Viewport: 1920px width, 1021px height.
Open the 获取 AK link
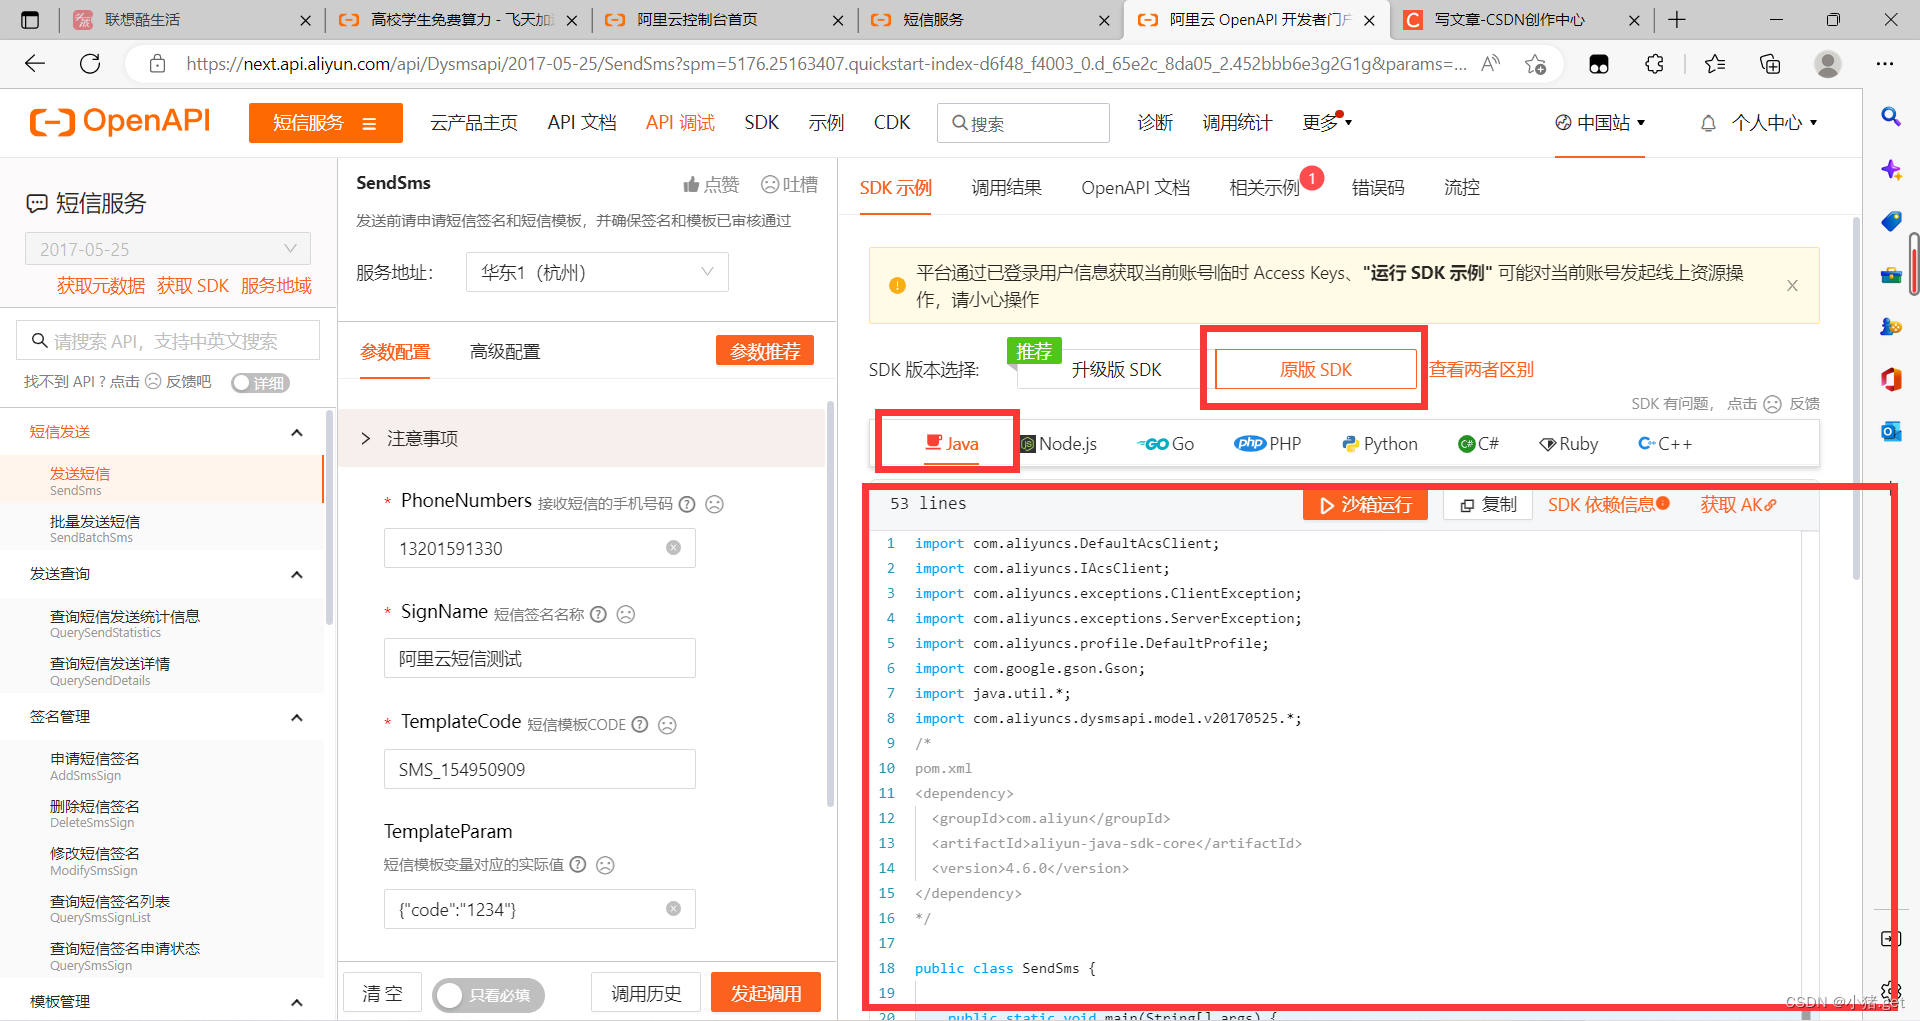pos(1738,505)
